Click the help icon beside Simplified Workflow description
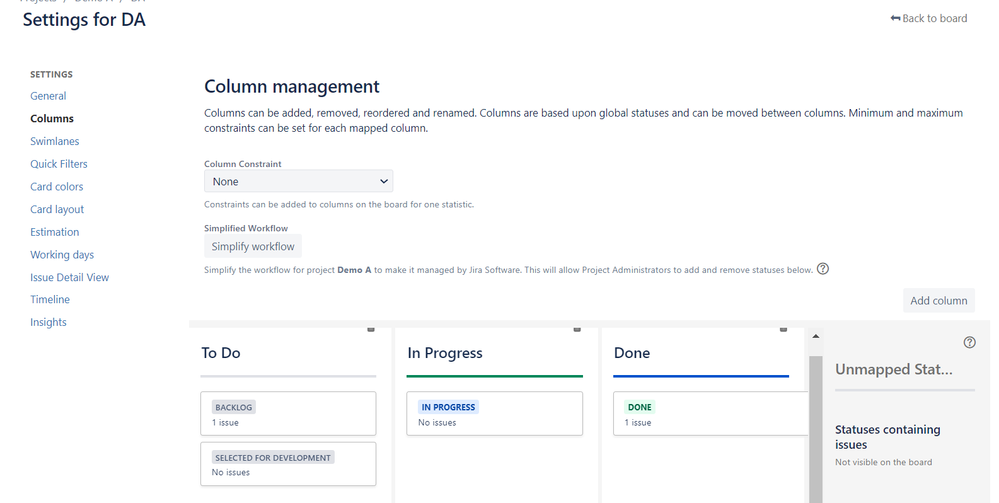The width and height of the screenshot is (999, 503). tap(823, 269)
